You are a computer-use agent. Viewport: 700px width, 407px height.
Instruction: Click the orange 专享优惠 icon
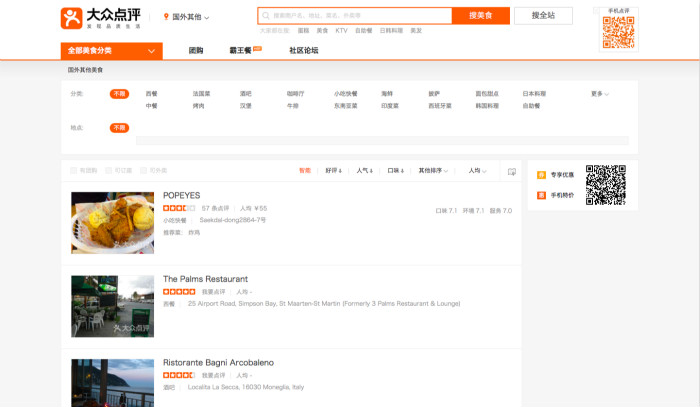click(542, 175)
